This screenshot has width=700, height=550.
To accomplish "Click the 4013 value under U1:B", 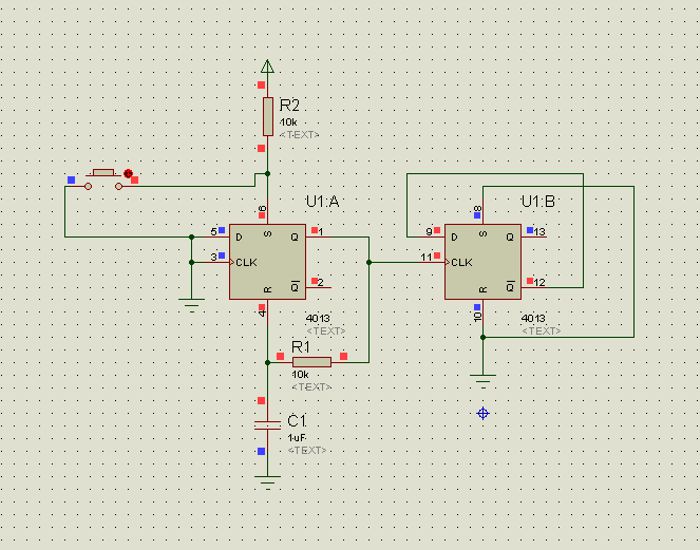I will (533, 318).
